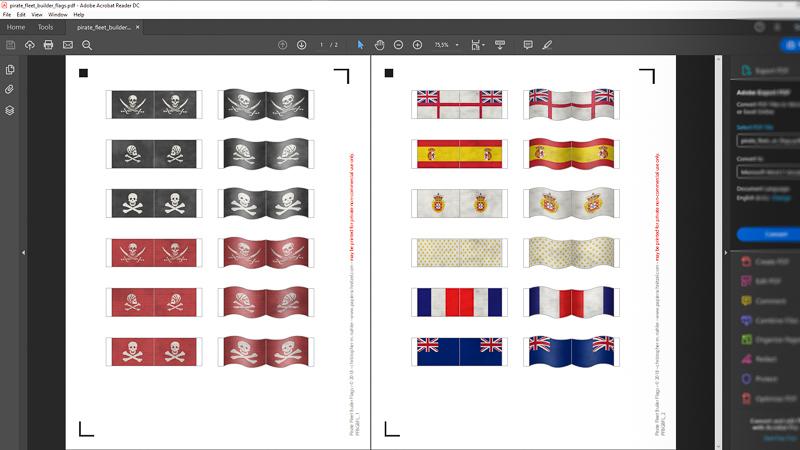Click the Combine Files tool icon
Viewport: 800px width, 450px height.
(746, 320)
